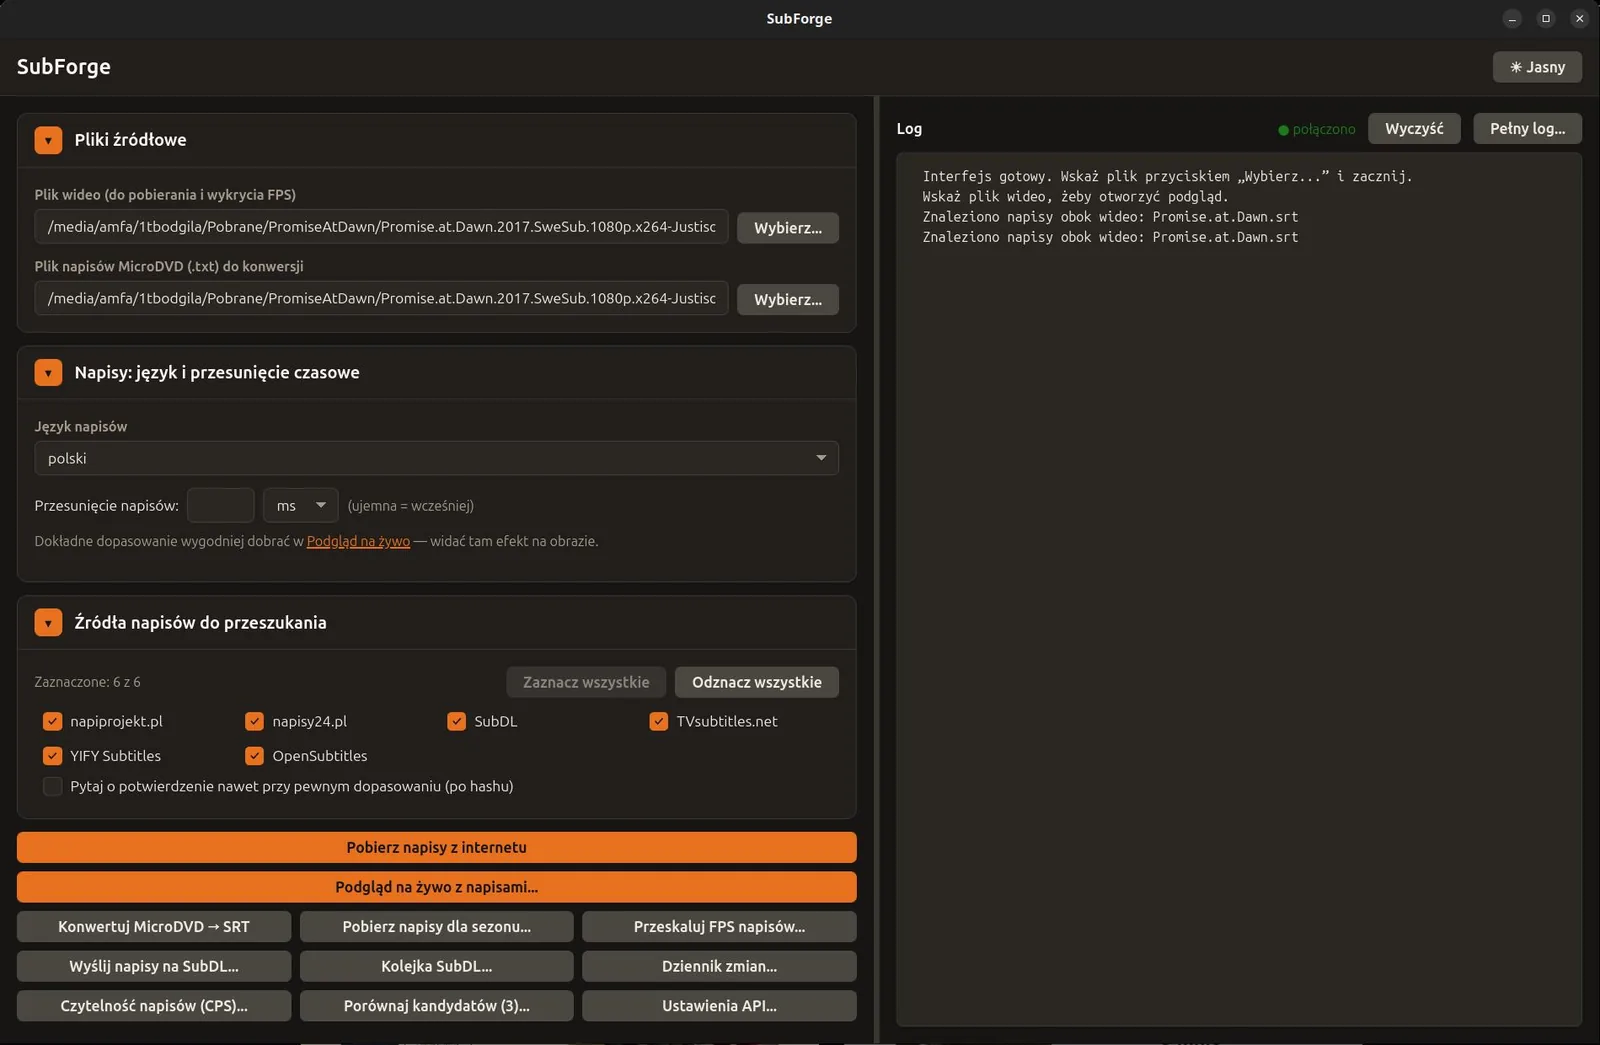This screenshot has width=1600, height=1045.
Task: Click the Zaznacz wszystkie button
Action: pos(586,682)
